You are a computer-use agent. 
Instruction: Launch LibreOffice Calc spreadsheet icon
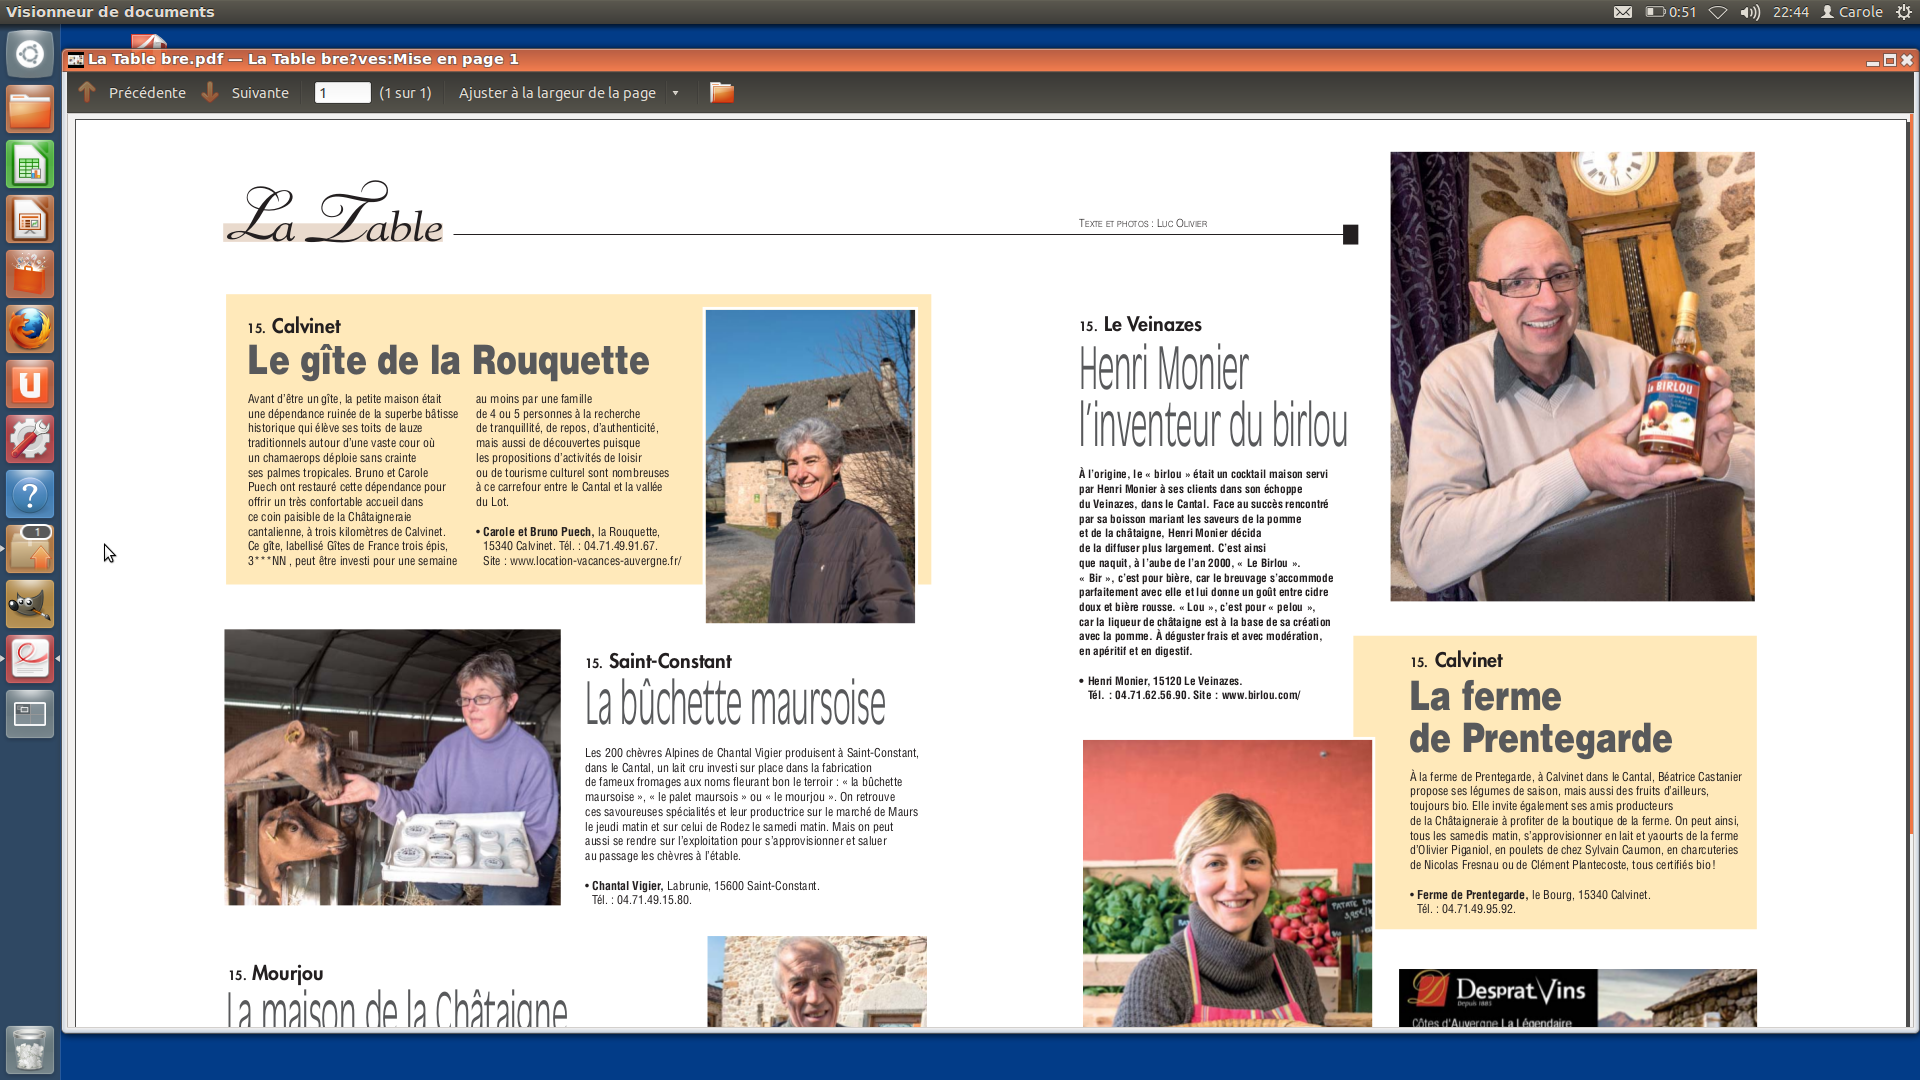coord(30,164)
